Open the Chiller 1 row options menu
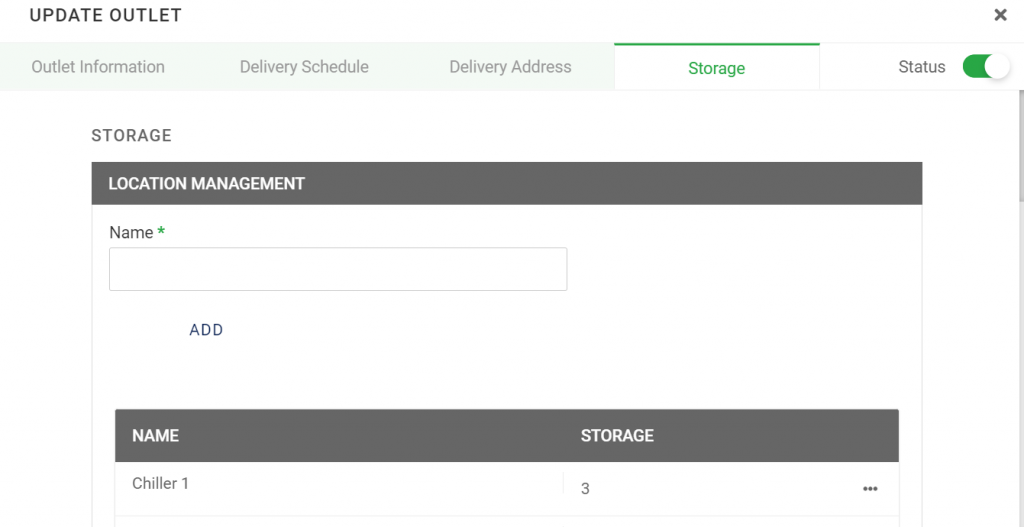This screenshot has height=527, width=1024. tap(869, 489)
